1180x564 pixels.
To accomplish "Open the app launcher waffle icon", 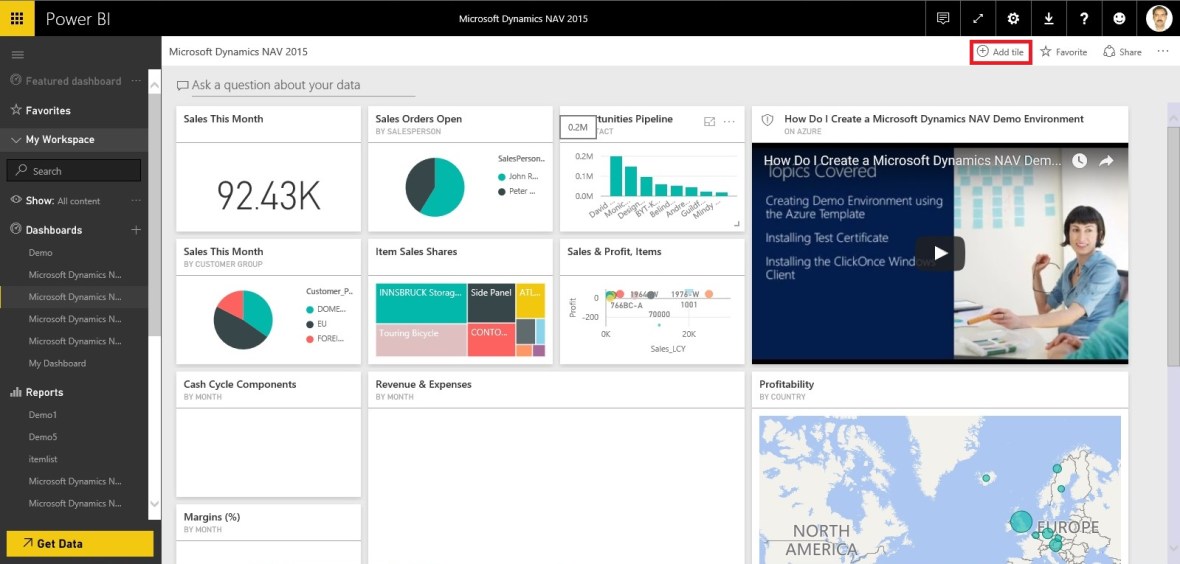I will tap(17, 18).
